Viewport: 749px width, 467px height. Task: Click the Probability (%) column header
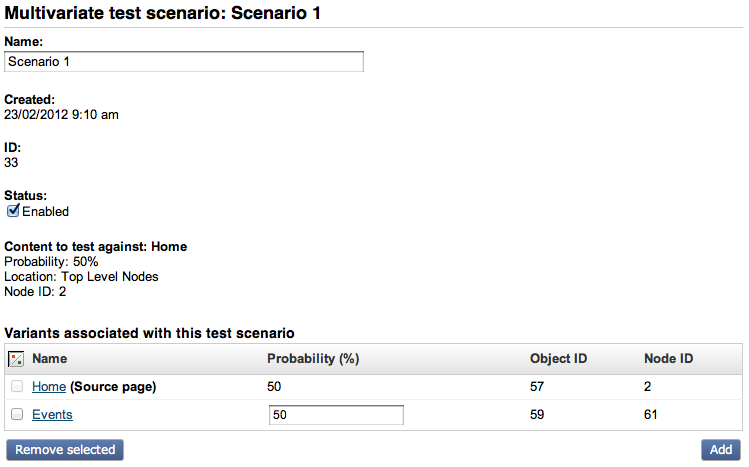pos(313,358)
